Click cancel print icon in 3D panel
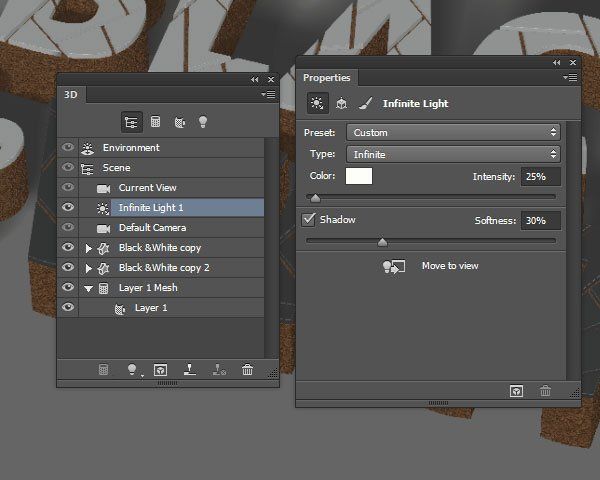 pos(219,370)
